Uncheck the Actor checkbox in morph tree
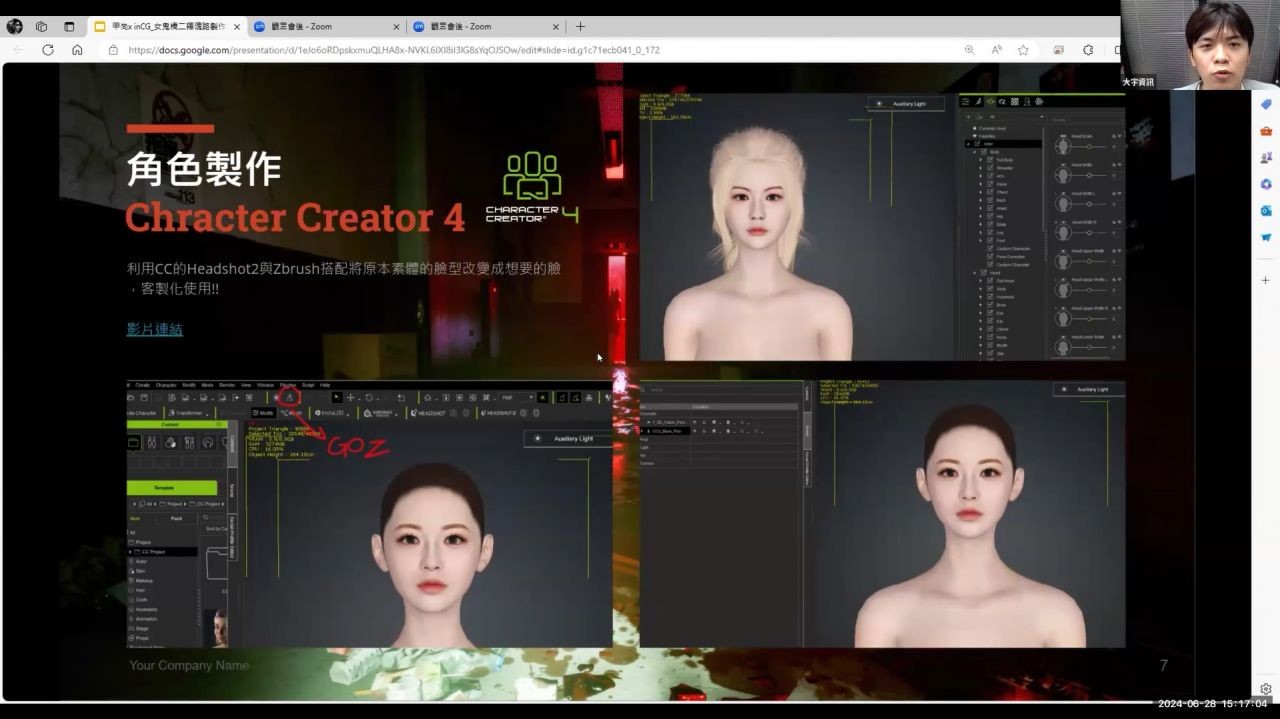 (x=978, y=144)
